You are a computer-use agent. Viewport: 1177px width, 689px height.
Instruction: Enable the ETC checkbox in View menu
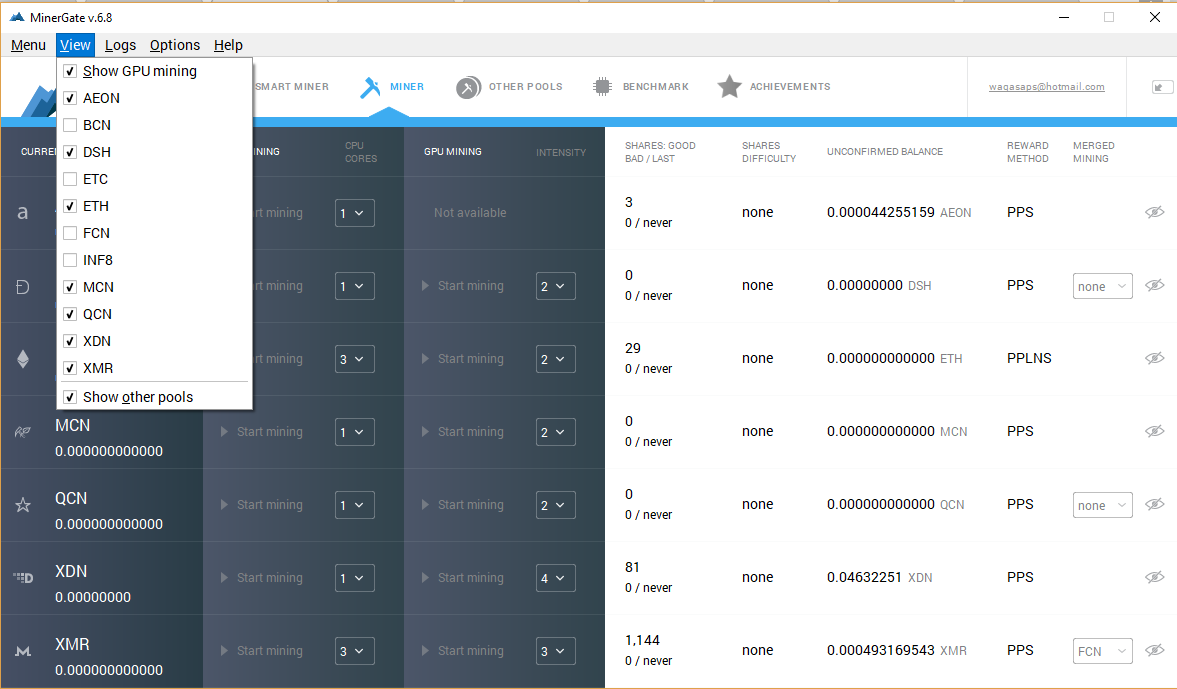click(x=70, y=179)
